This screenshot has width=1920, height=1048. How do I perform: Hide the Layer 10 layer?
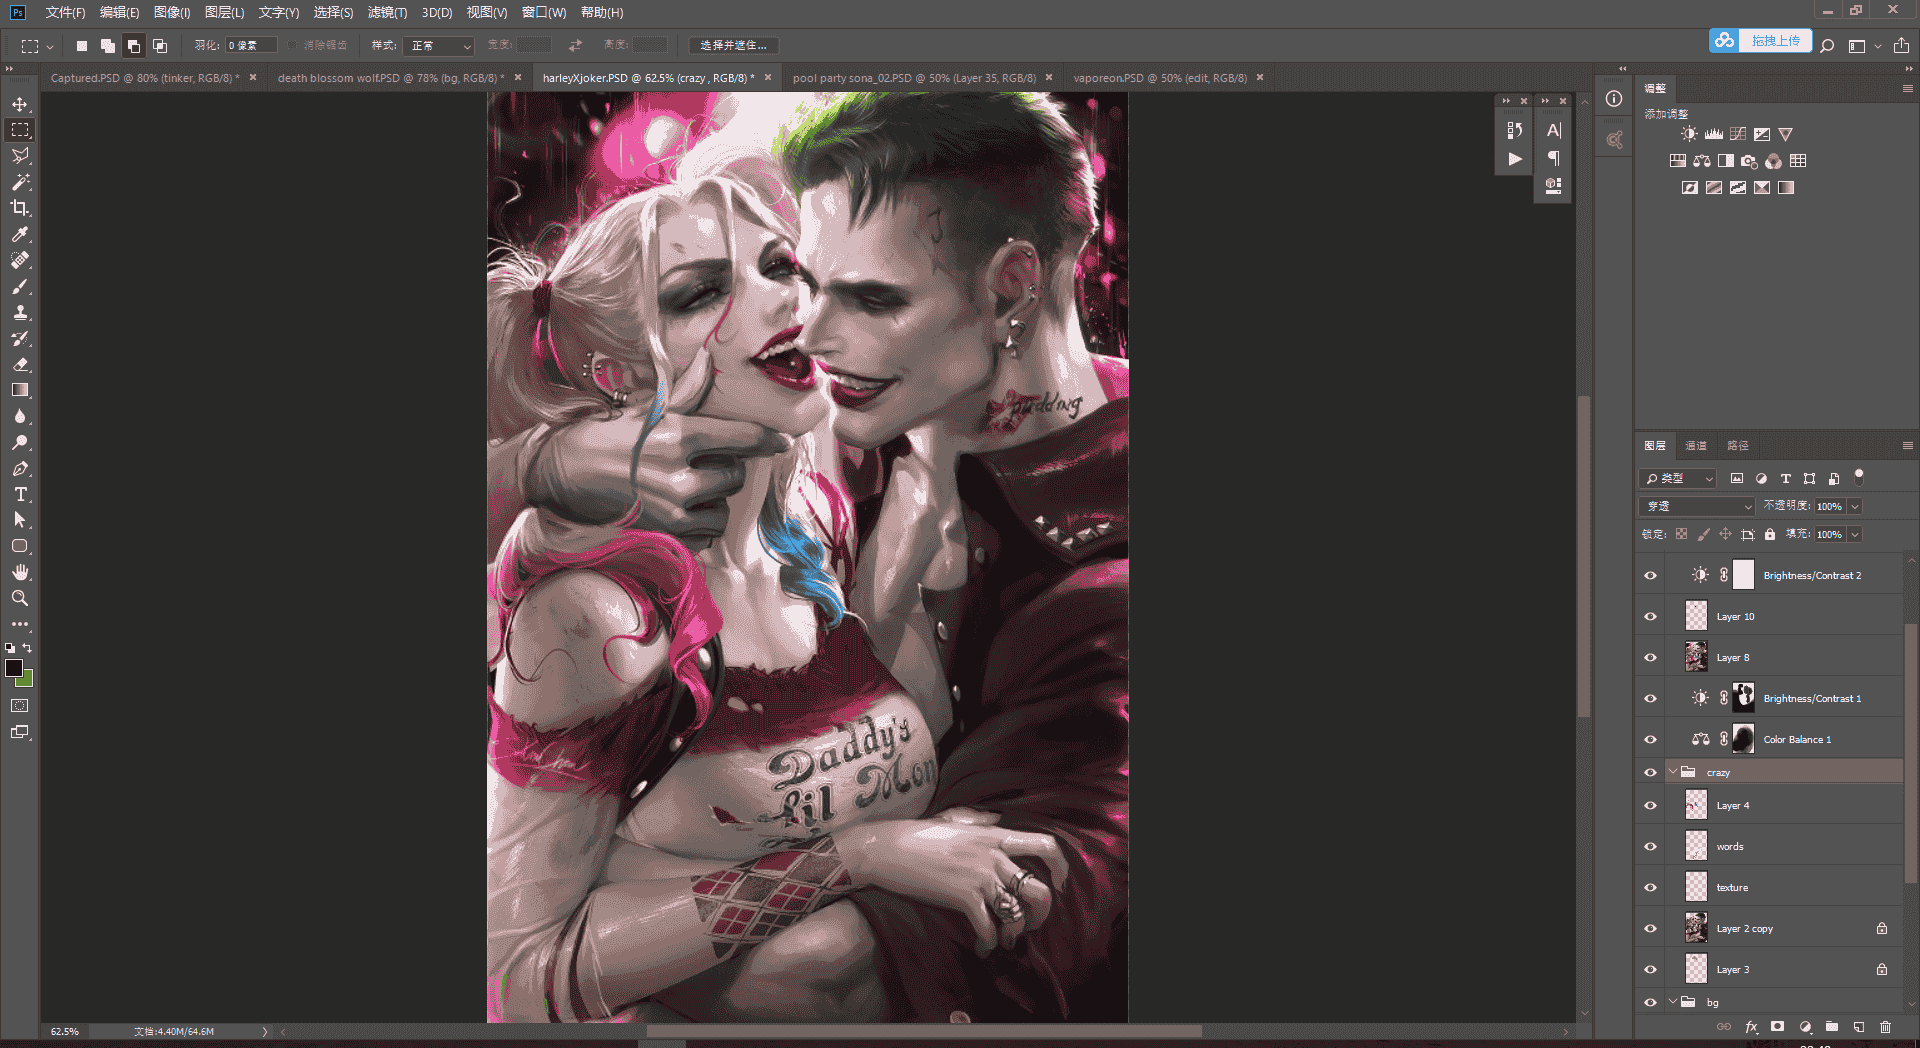(1650, 616)
